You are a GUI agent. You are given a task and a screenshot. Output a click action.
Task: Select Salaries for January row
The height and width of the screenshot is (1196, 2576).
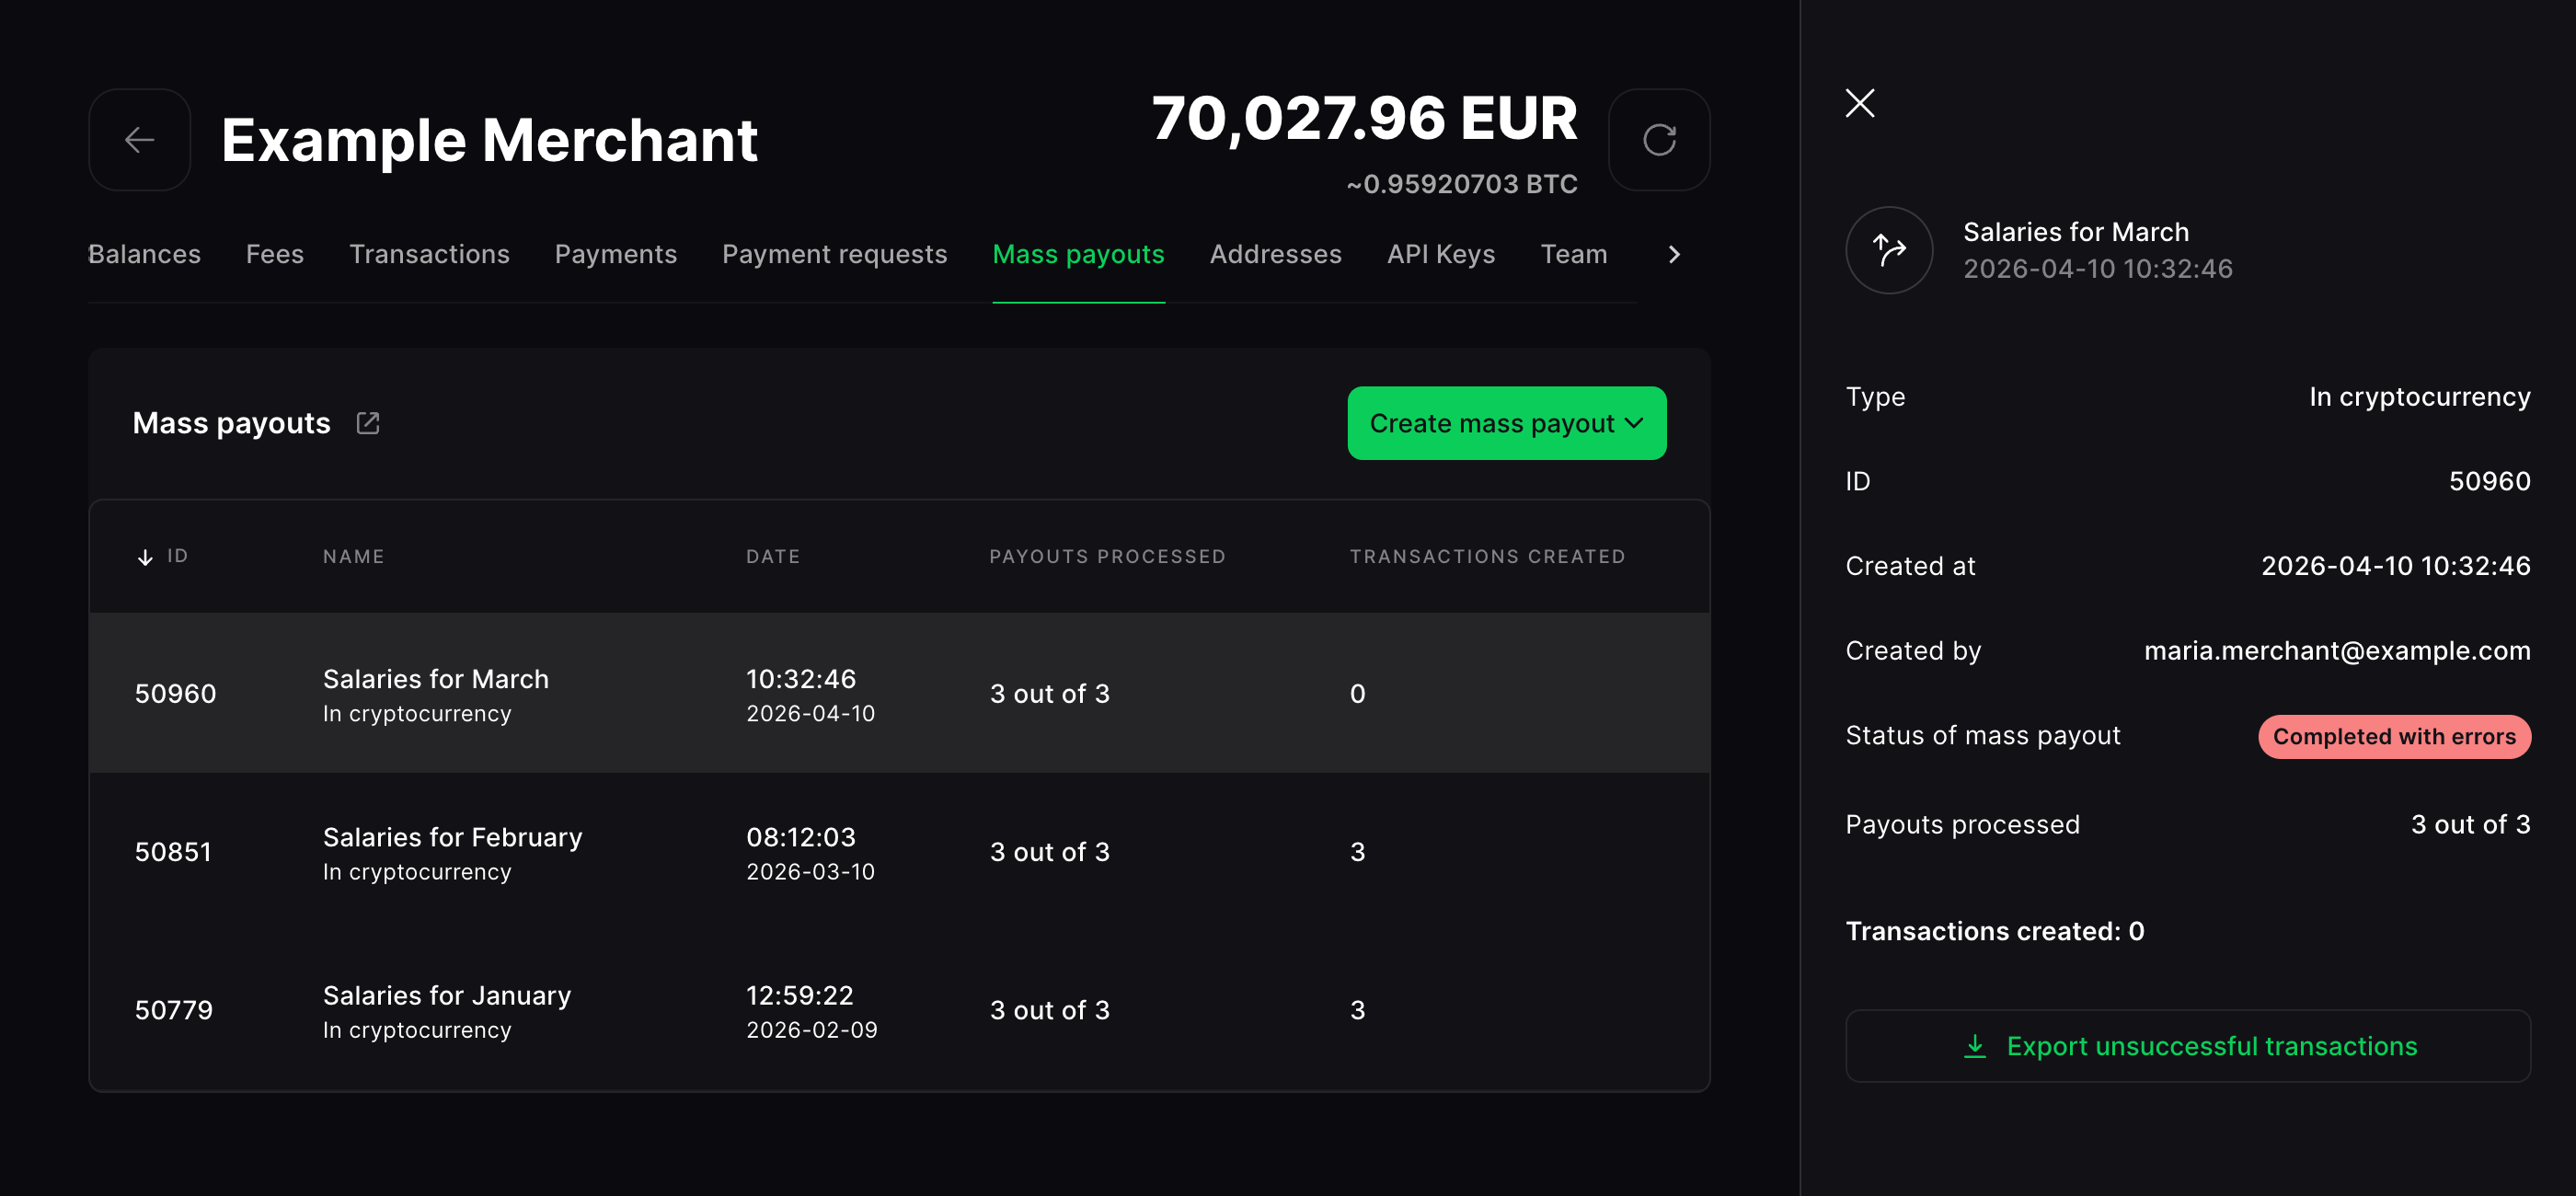[899, 1009]
